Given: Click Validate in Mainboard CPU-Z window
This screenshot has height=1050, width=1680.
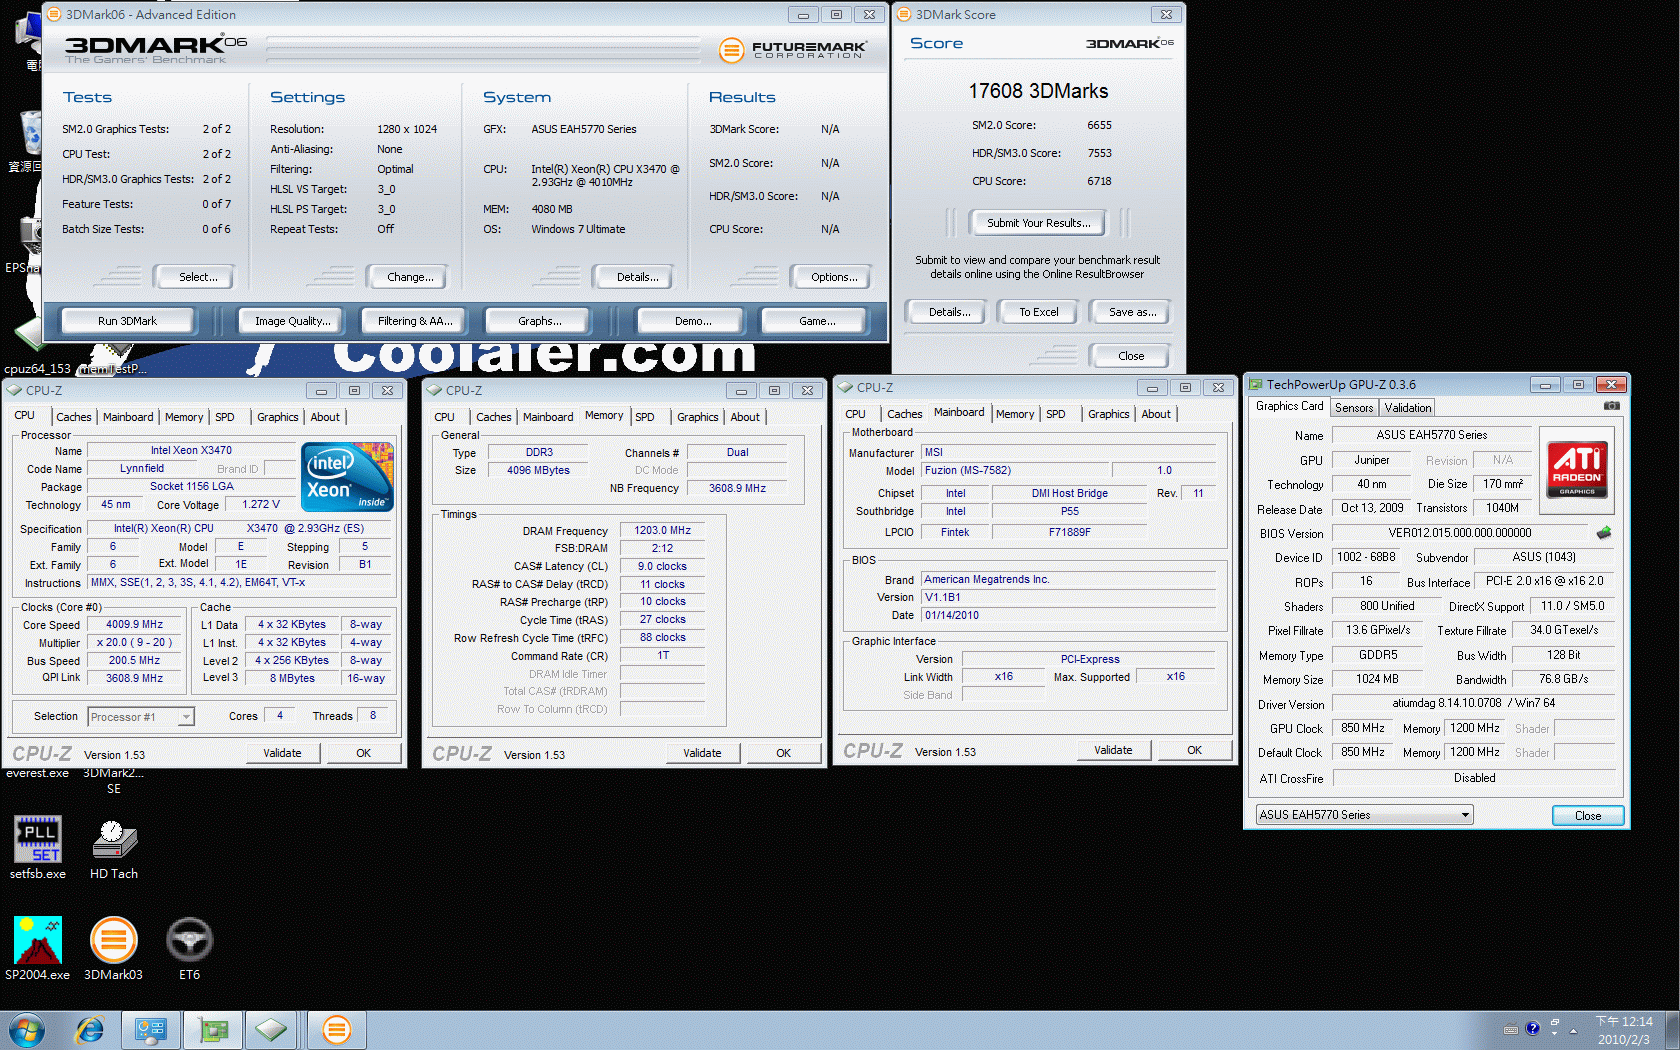Looking at the screenshot, I should (1113, 750).
